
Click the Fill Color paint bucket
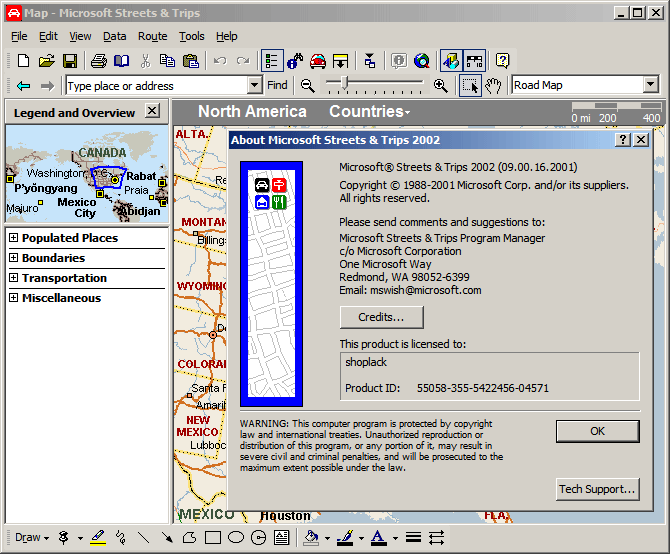pyautogui.click(x=311, y=537)
